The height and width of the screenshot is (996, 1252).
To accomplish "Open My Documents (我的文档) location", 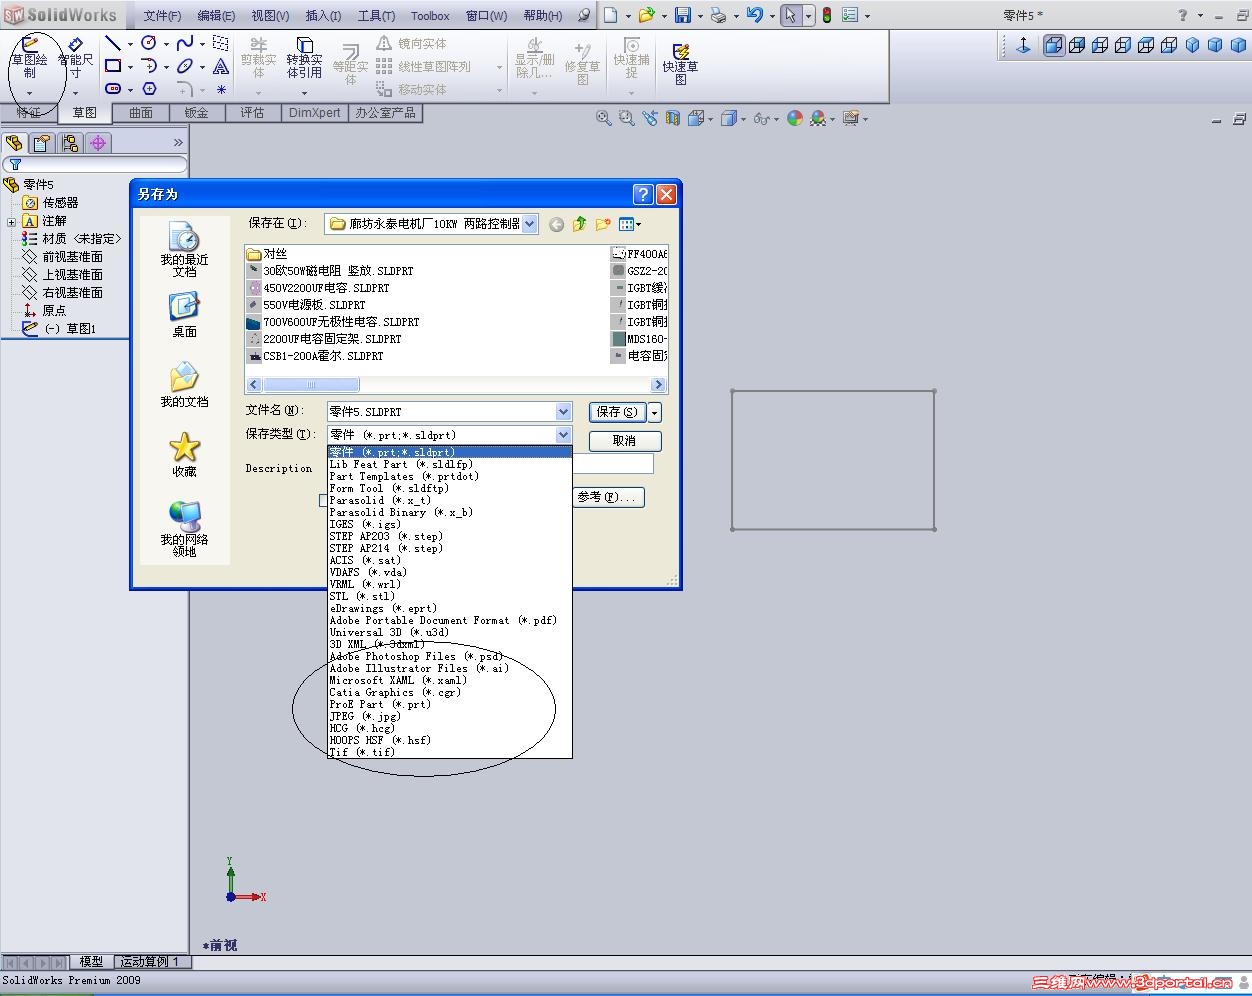I will [184, 384].
